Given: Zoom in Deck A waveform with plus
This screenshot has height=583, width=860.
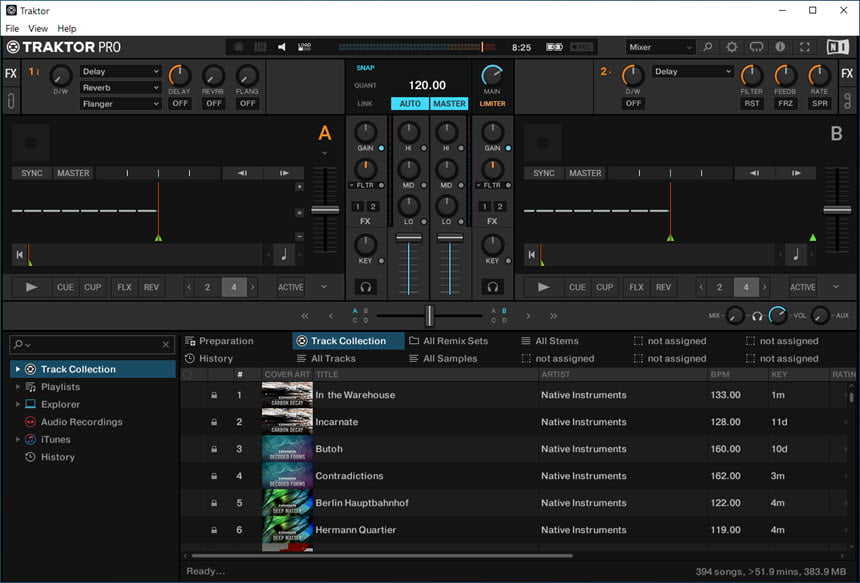Looking at the screenshot, I should (299, 187).
